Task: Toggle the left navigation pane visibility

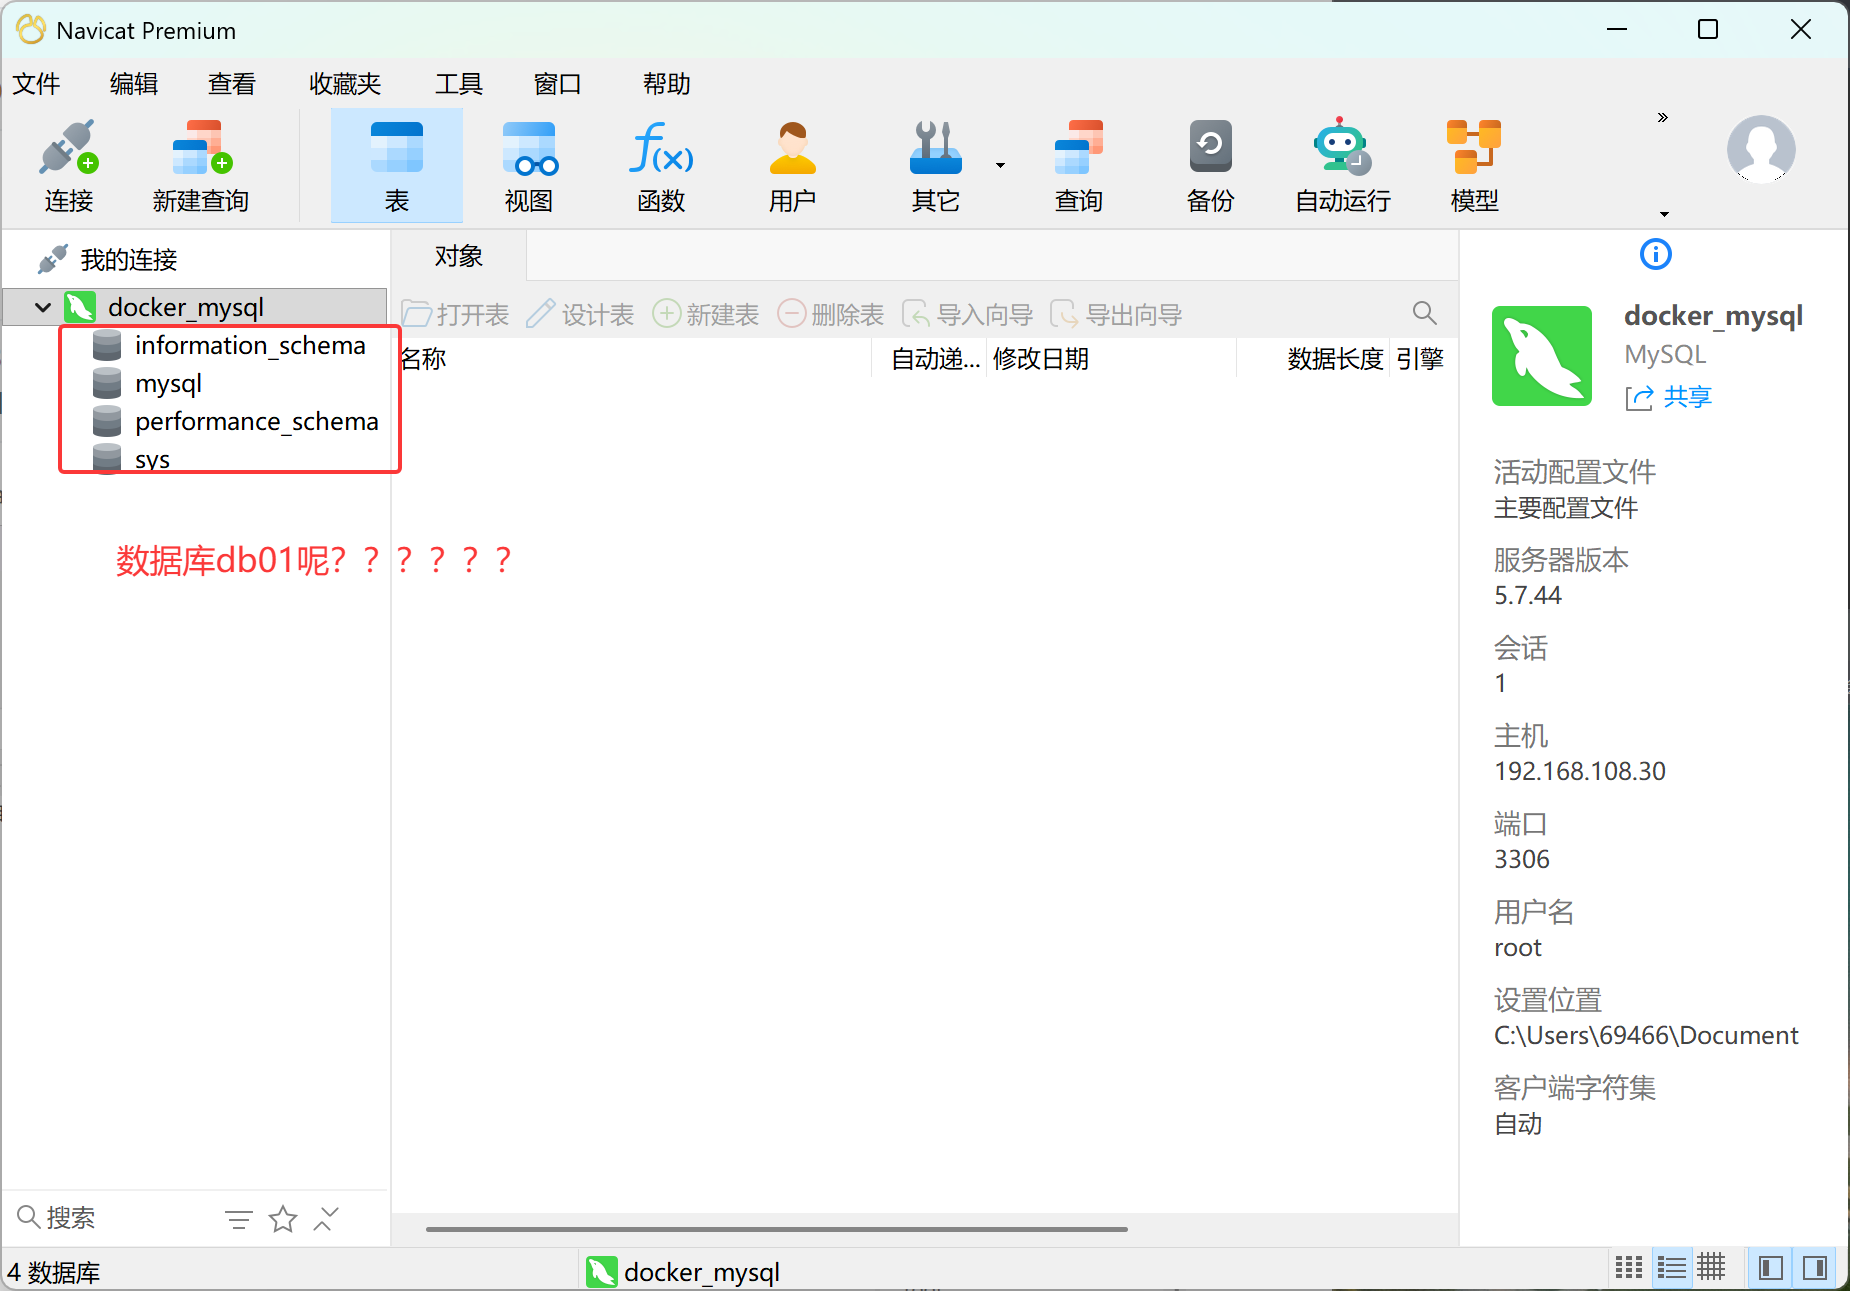Action: tap(1771, 1268)
